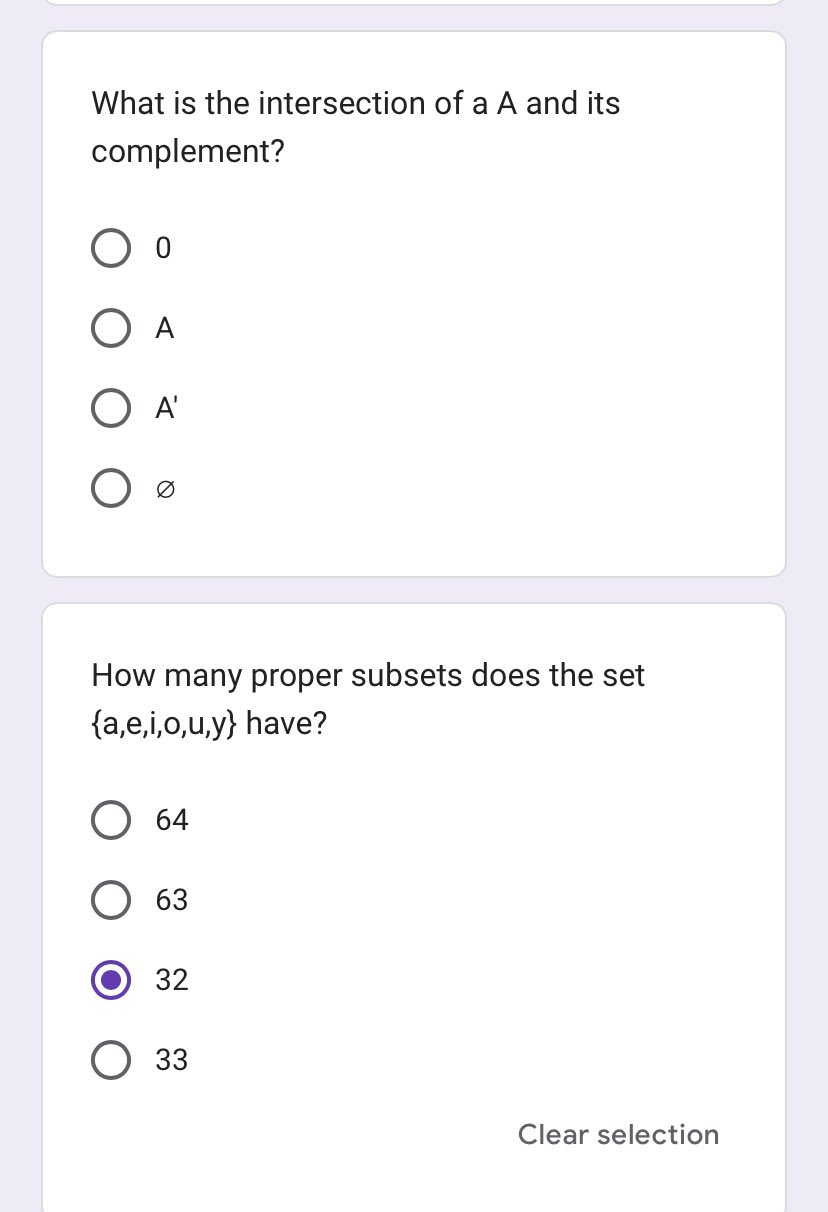
Task: Pick the empty set symbol option
Action: coord(111,488)
